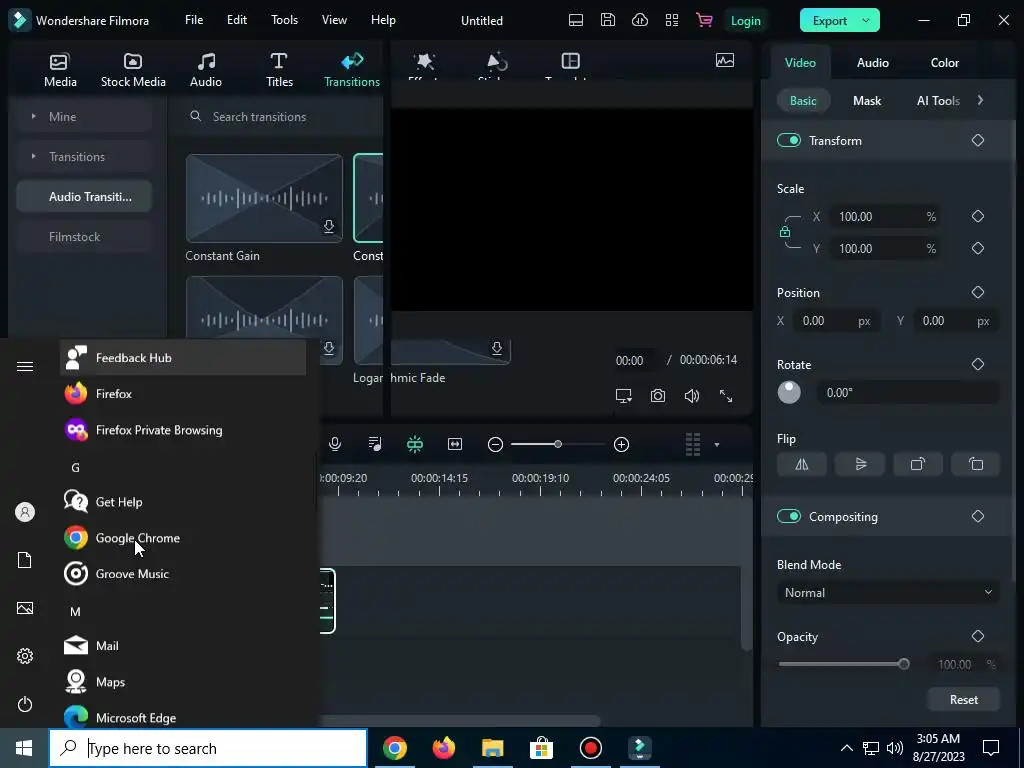Select the AI Tools sub-tab
The image size is (1024, 768).
pos(938,101)
